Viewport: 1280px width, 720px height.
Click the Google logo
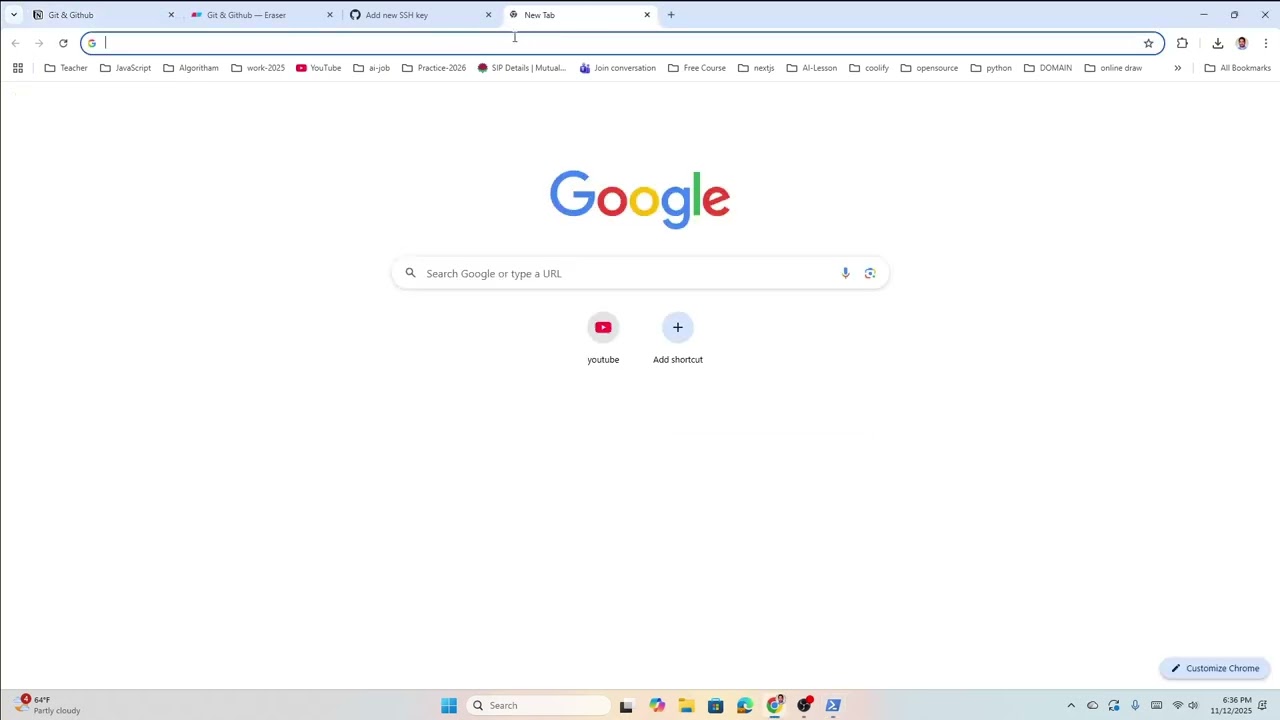[640, 199]
